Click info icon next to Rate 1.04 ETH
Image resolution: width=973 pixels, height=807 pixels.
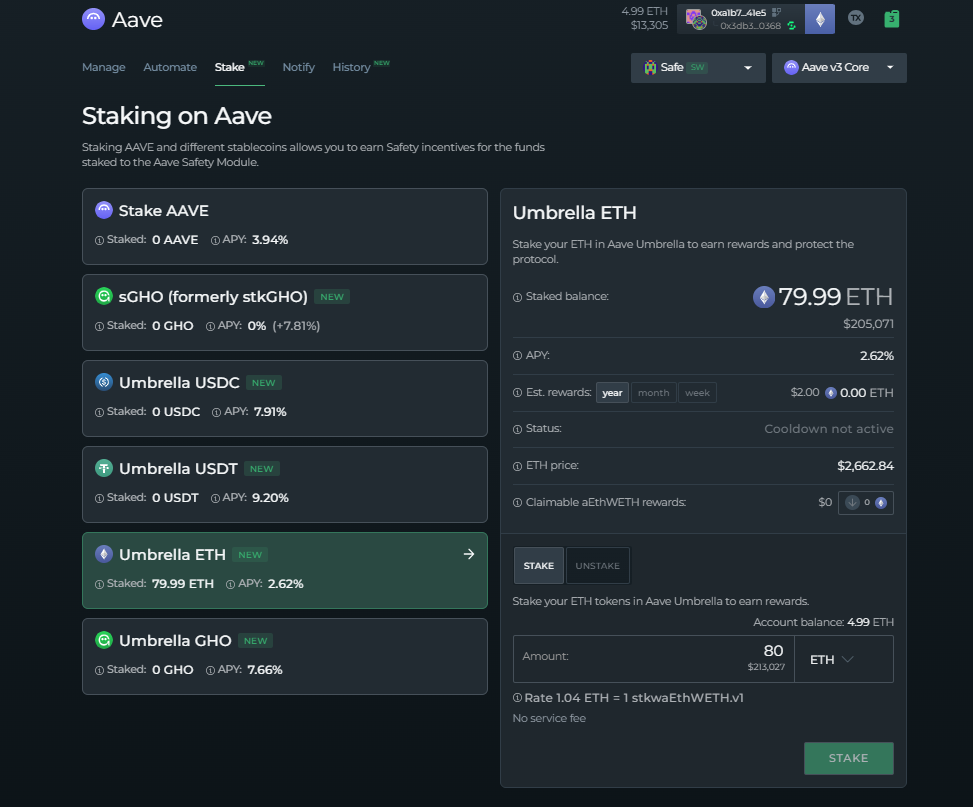pos(517,698)
